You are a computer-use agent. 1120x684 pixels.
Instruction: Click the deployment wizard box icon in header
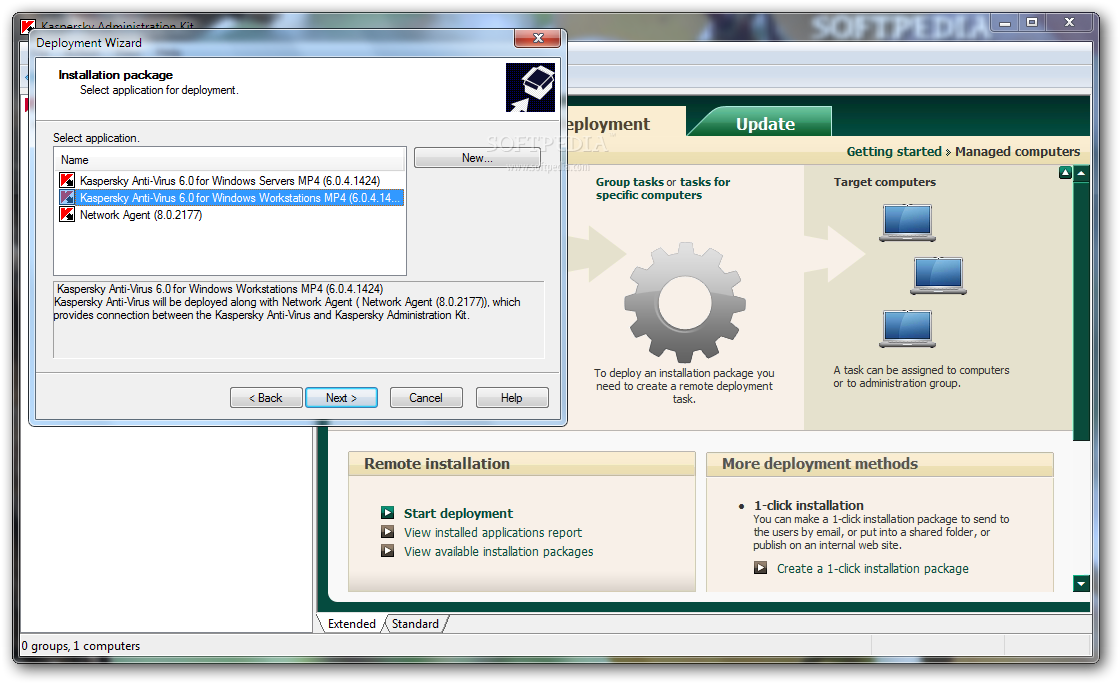(x=530, y=88)
